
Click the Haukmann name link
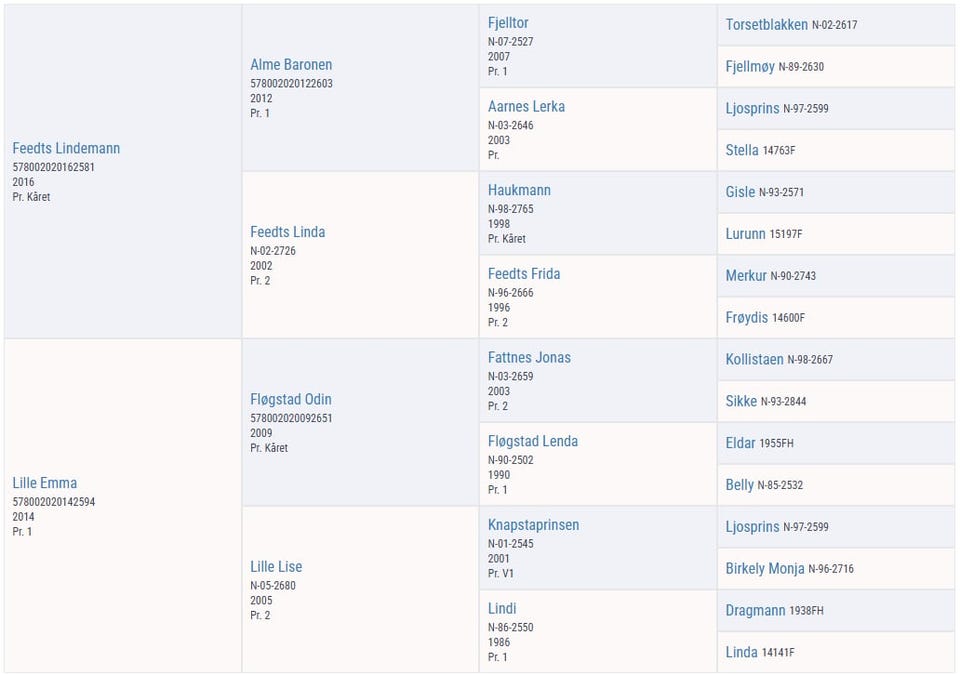tap(519, 190)
